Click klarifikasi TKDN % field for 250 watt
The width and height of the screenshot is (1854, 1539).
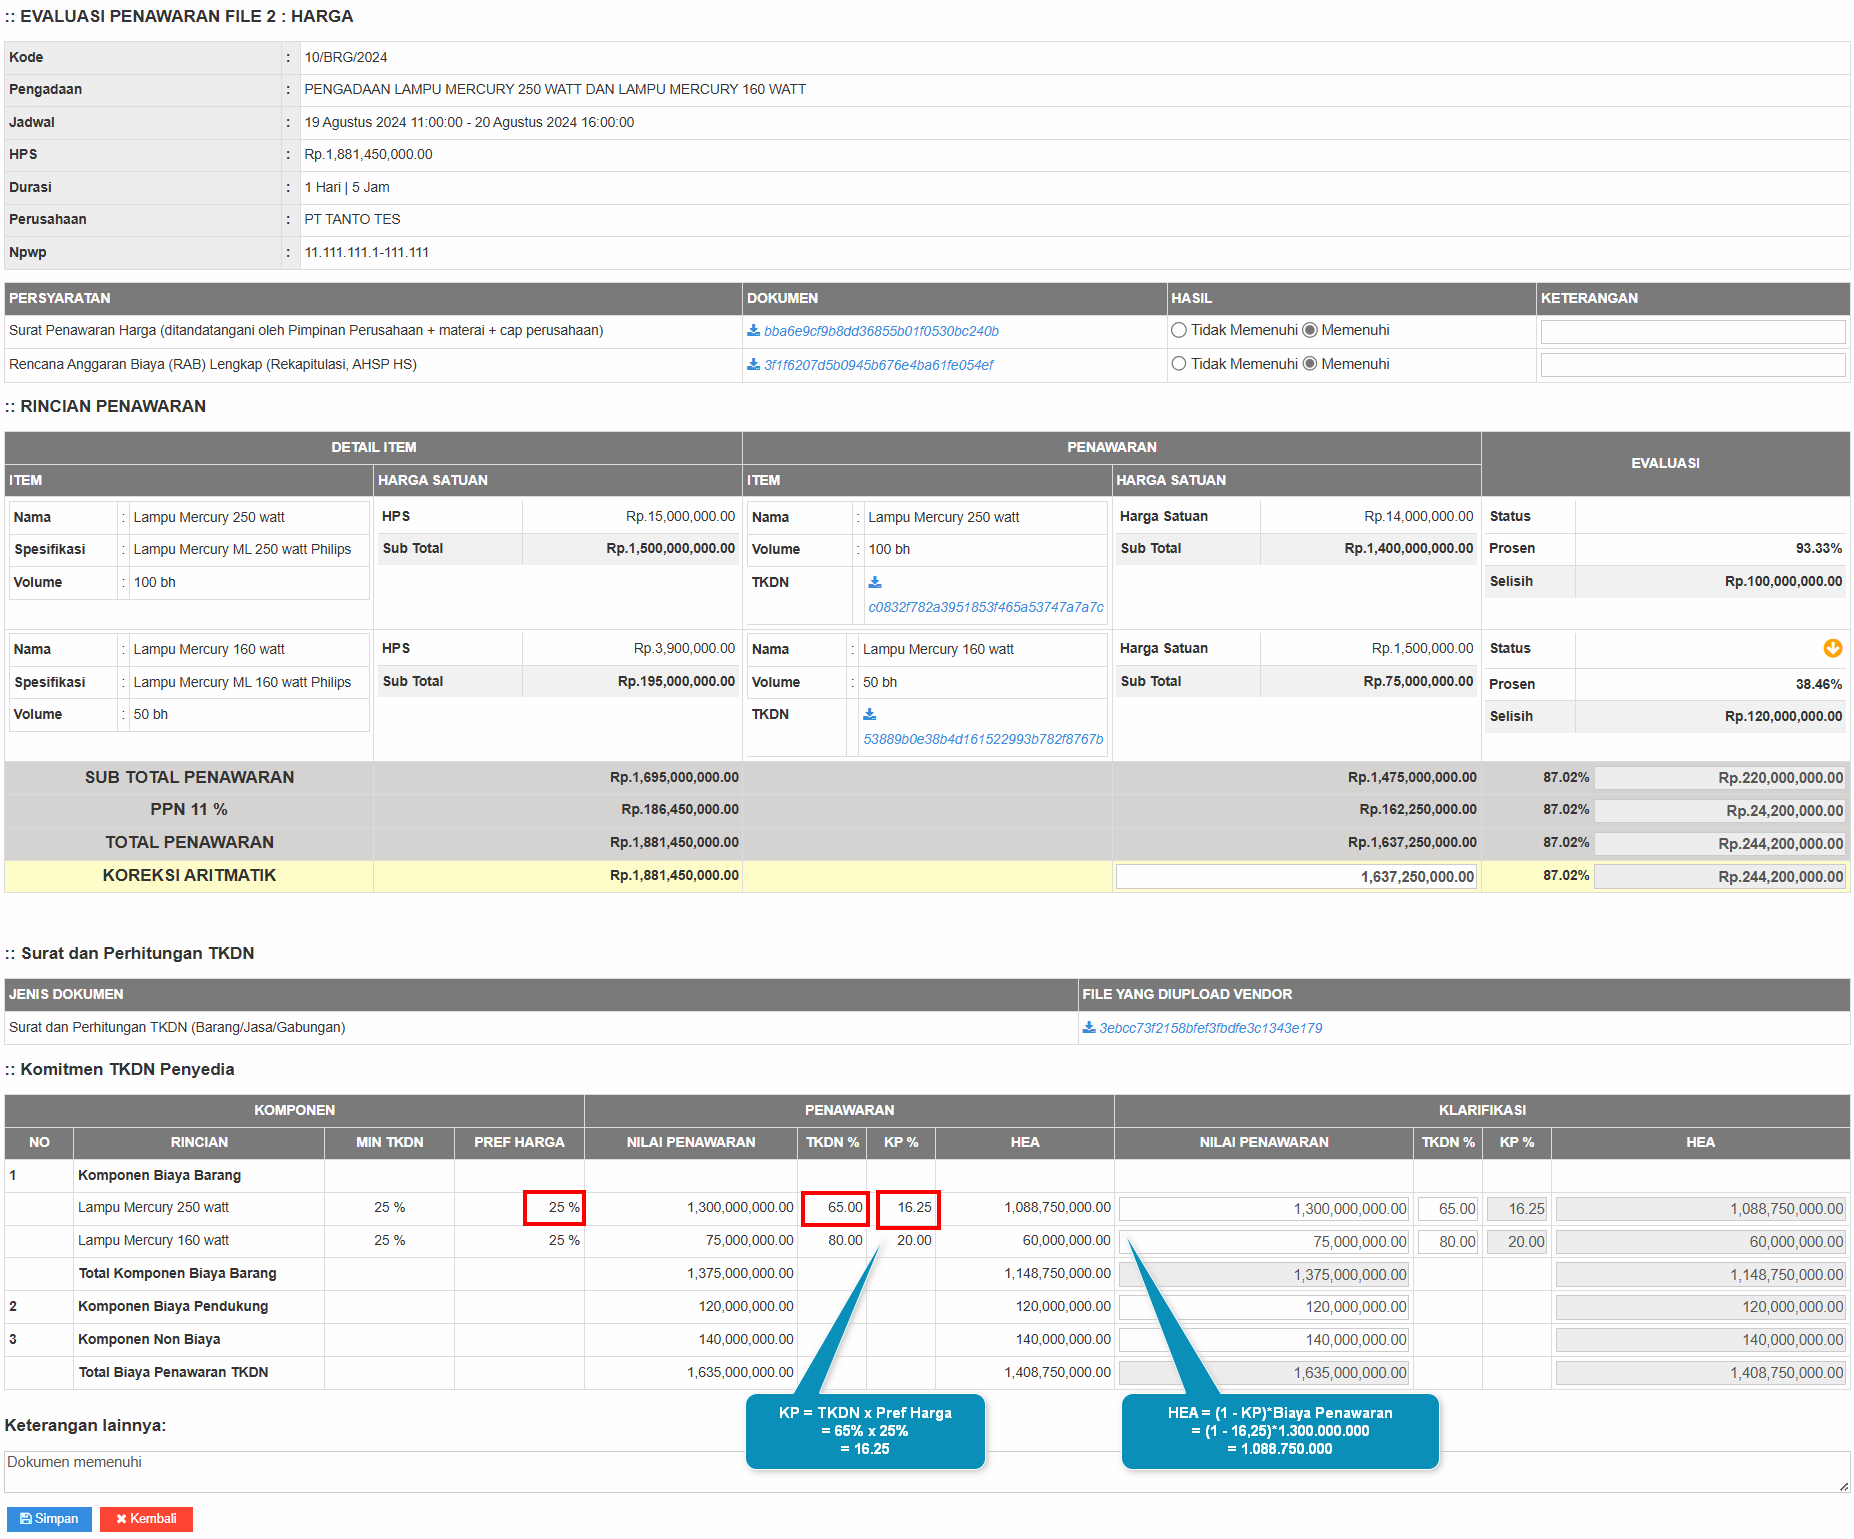click(1448, 1209)
